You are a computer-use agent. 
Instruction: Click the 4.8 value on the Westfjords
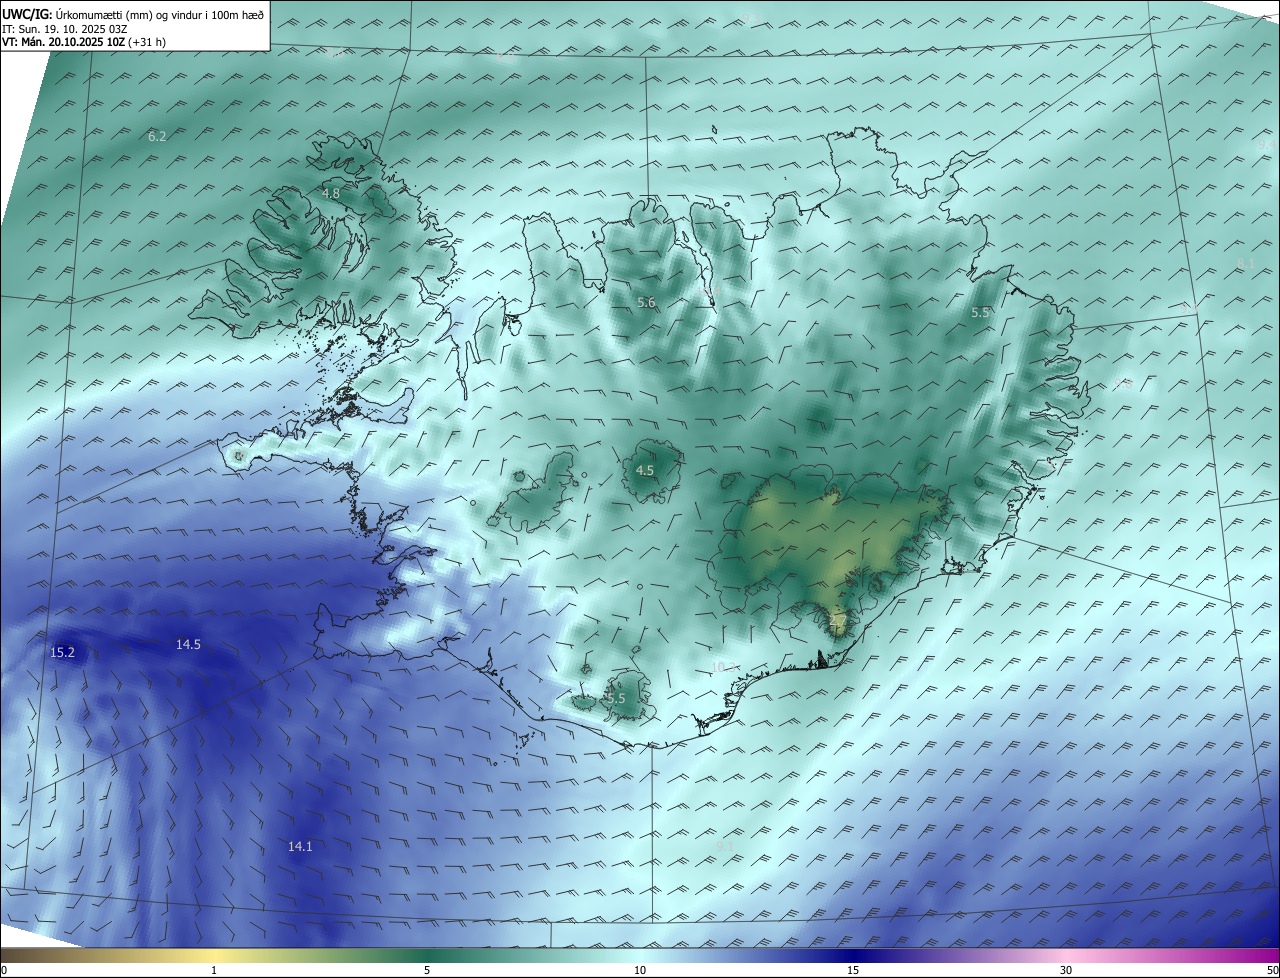(x=331, y=193)
